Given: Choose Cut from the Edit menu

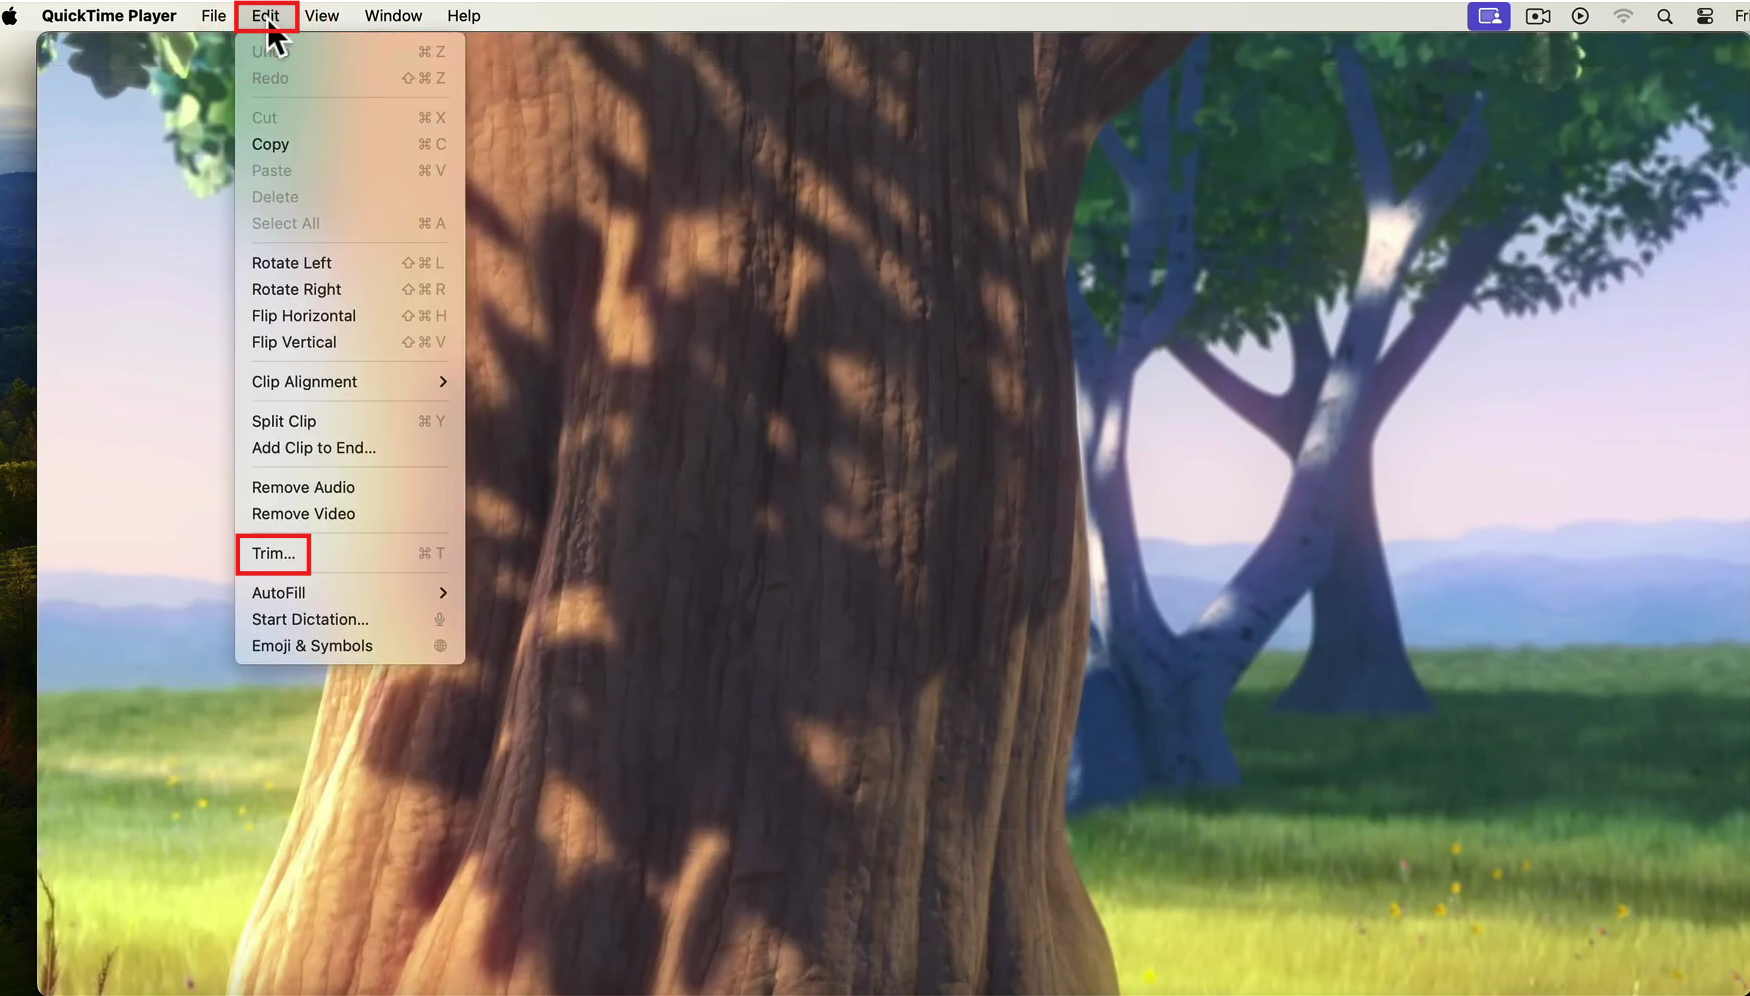Looking at the screenshot, I should (349, 118).
